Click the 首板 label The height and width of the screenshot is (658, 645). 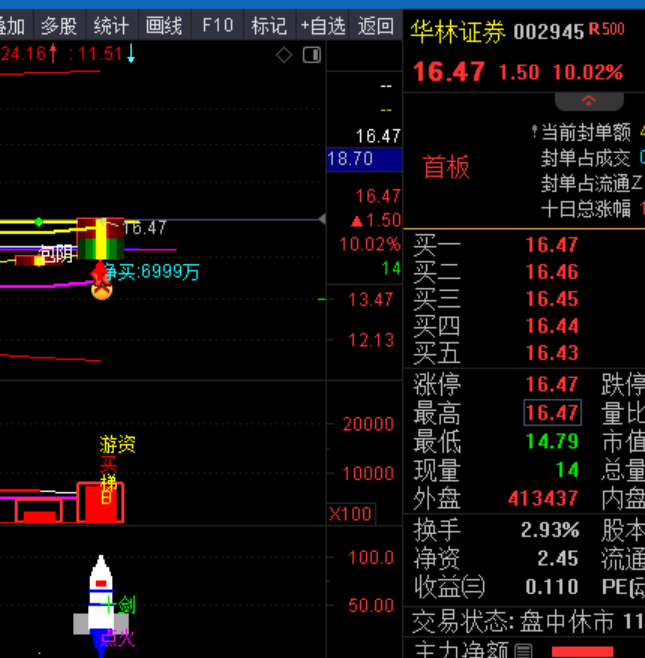(446, 167)
